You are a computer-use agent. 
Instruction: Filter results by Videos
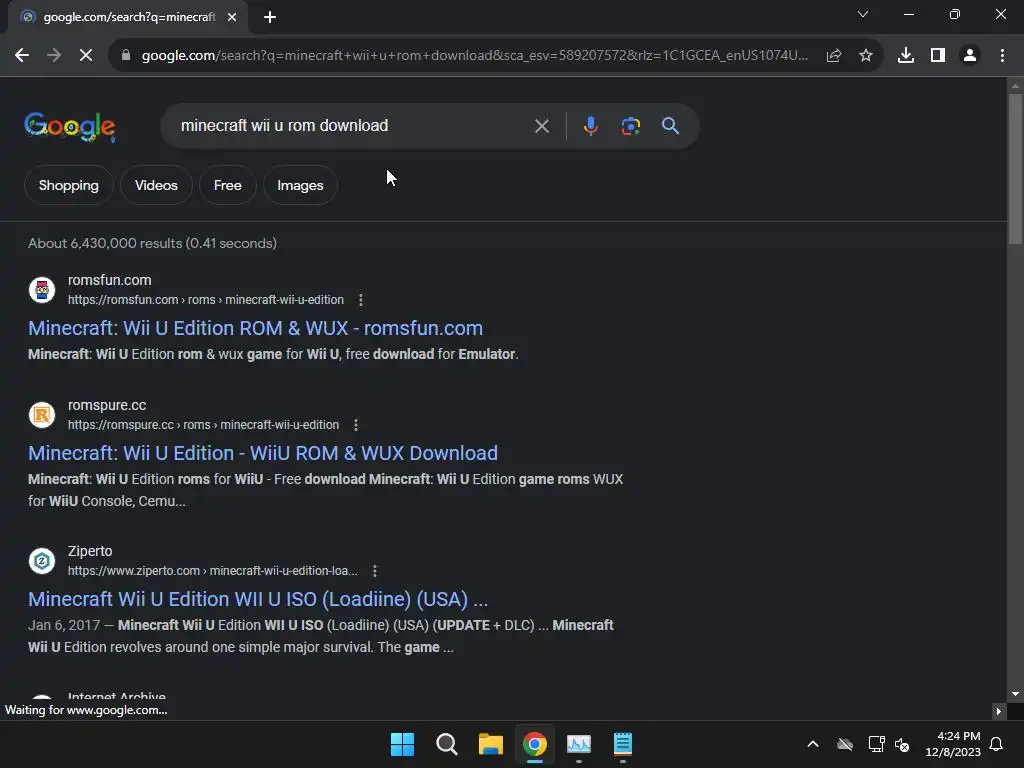[156, 185]
